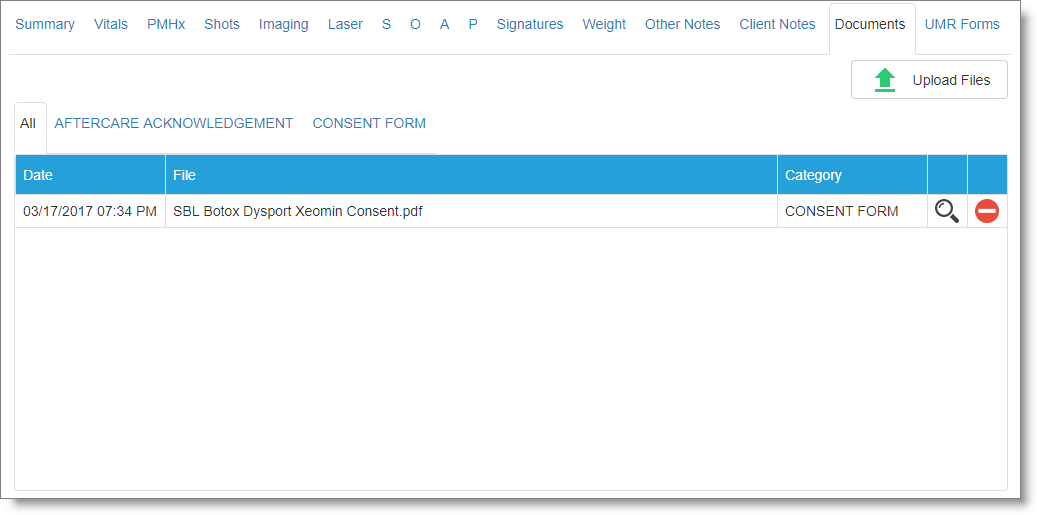Click the date 03/17/2017 07:34 PM cell

(x=90, y=212)
